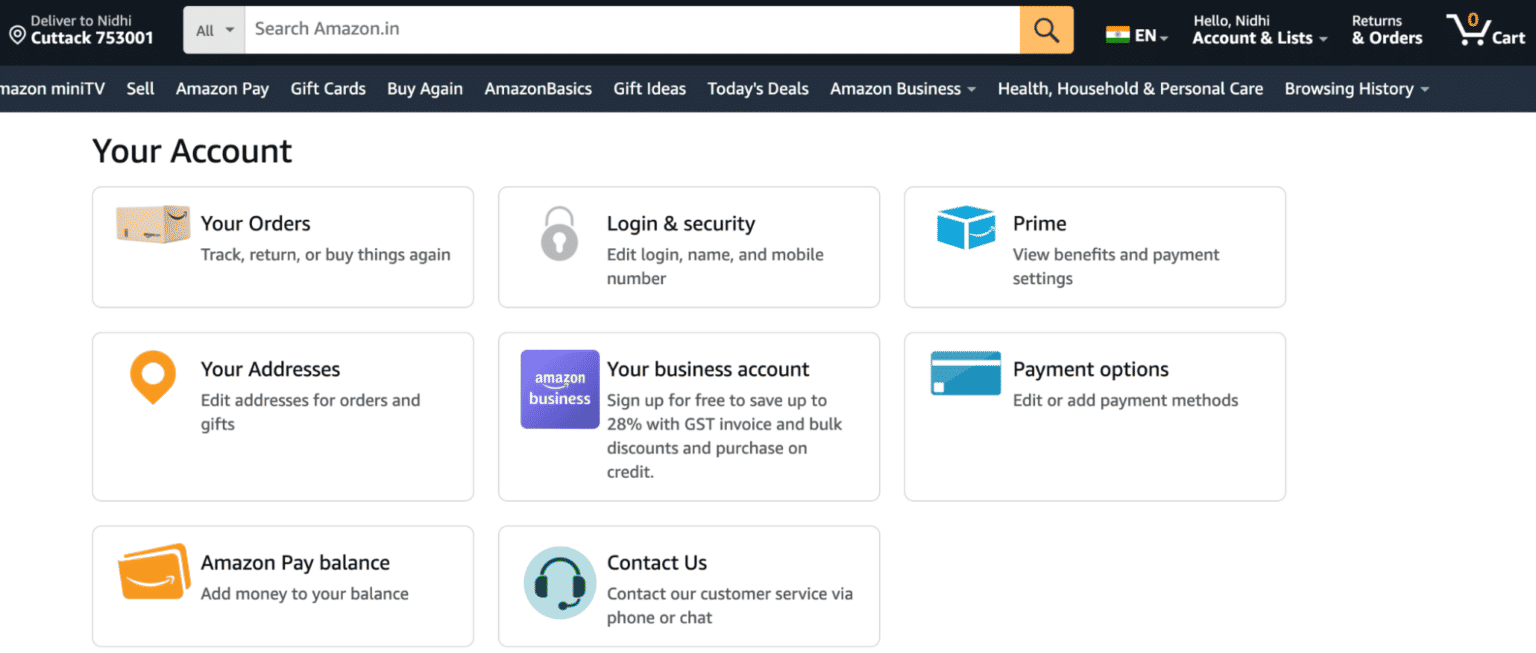1536x653 pixels.
Task: Click the Returns & Orders link
Action: 1386,29
